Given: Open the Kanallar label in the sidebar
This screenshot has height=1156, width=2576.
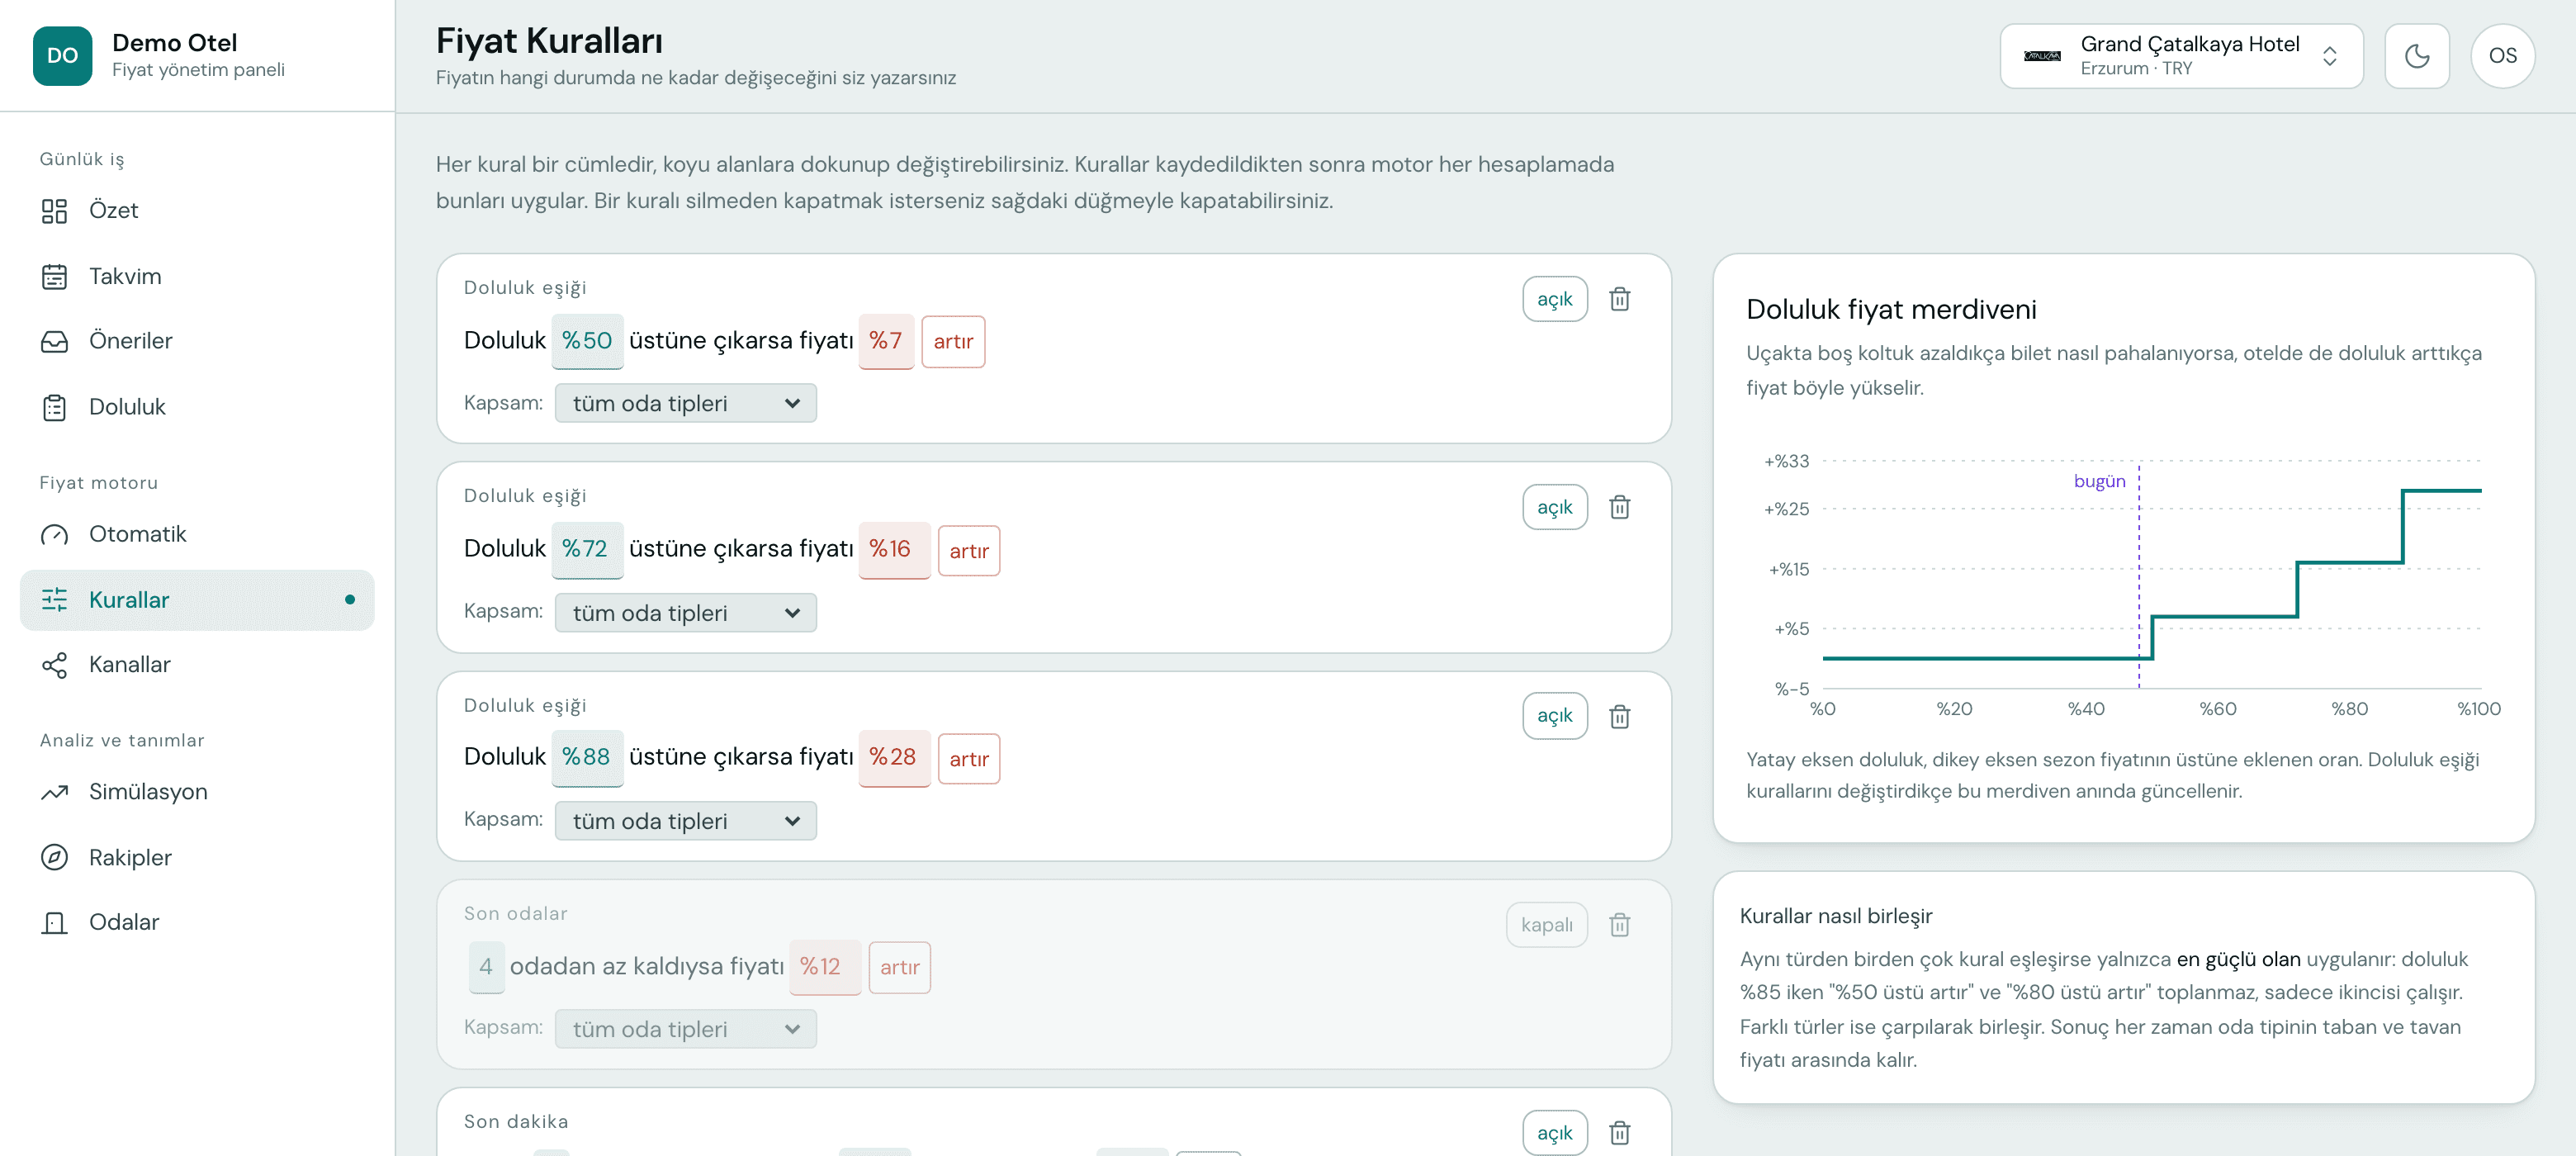Looking at the screenshot, I should tap(129, 665).
